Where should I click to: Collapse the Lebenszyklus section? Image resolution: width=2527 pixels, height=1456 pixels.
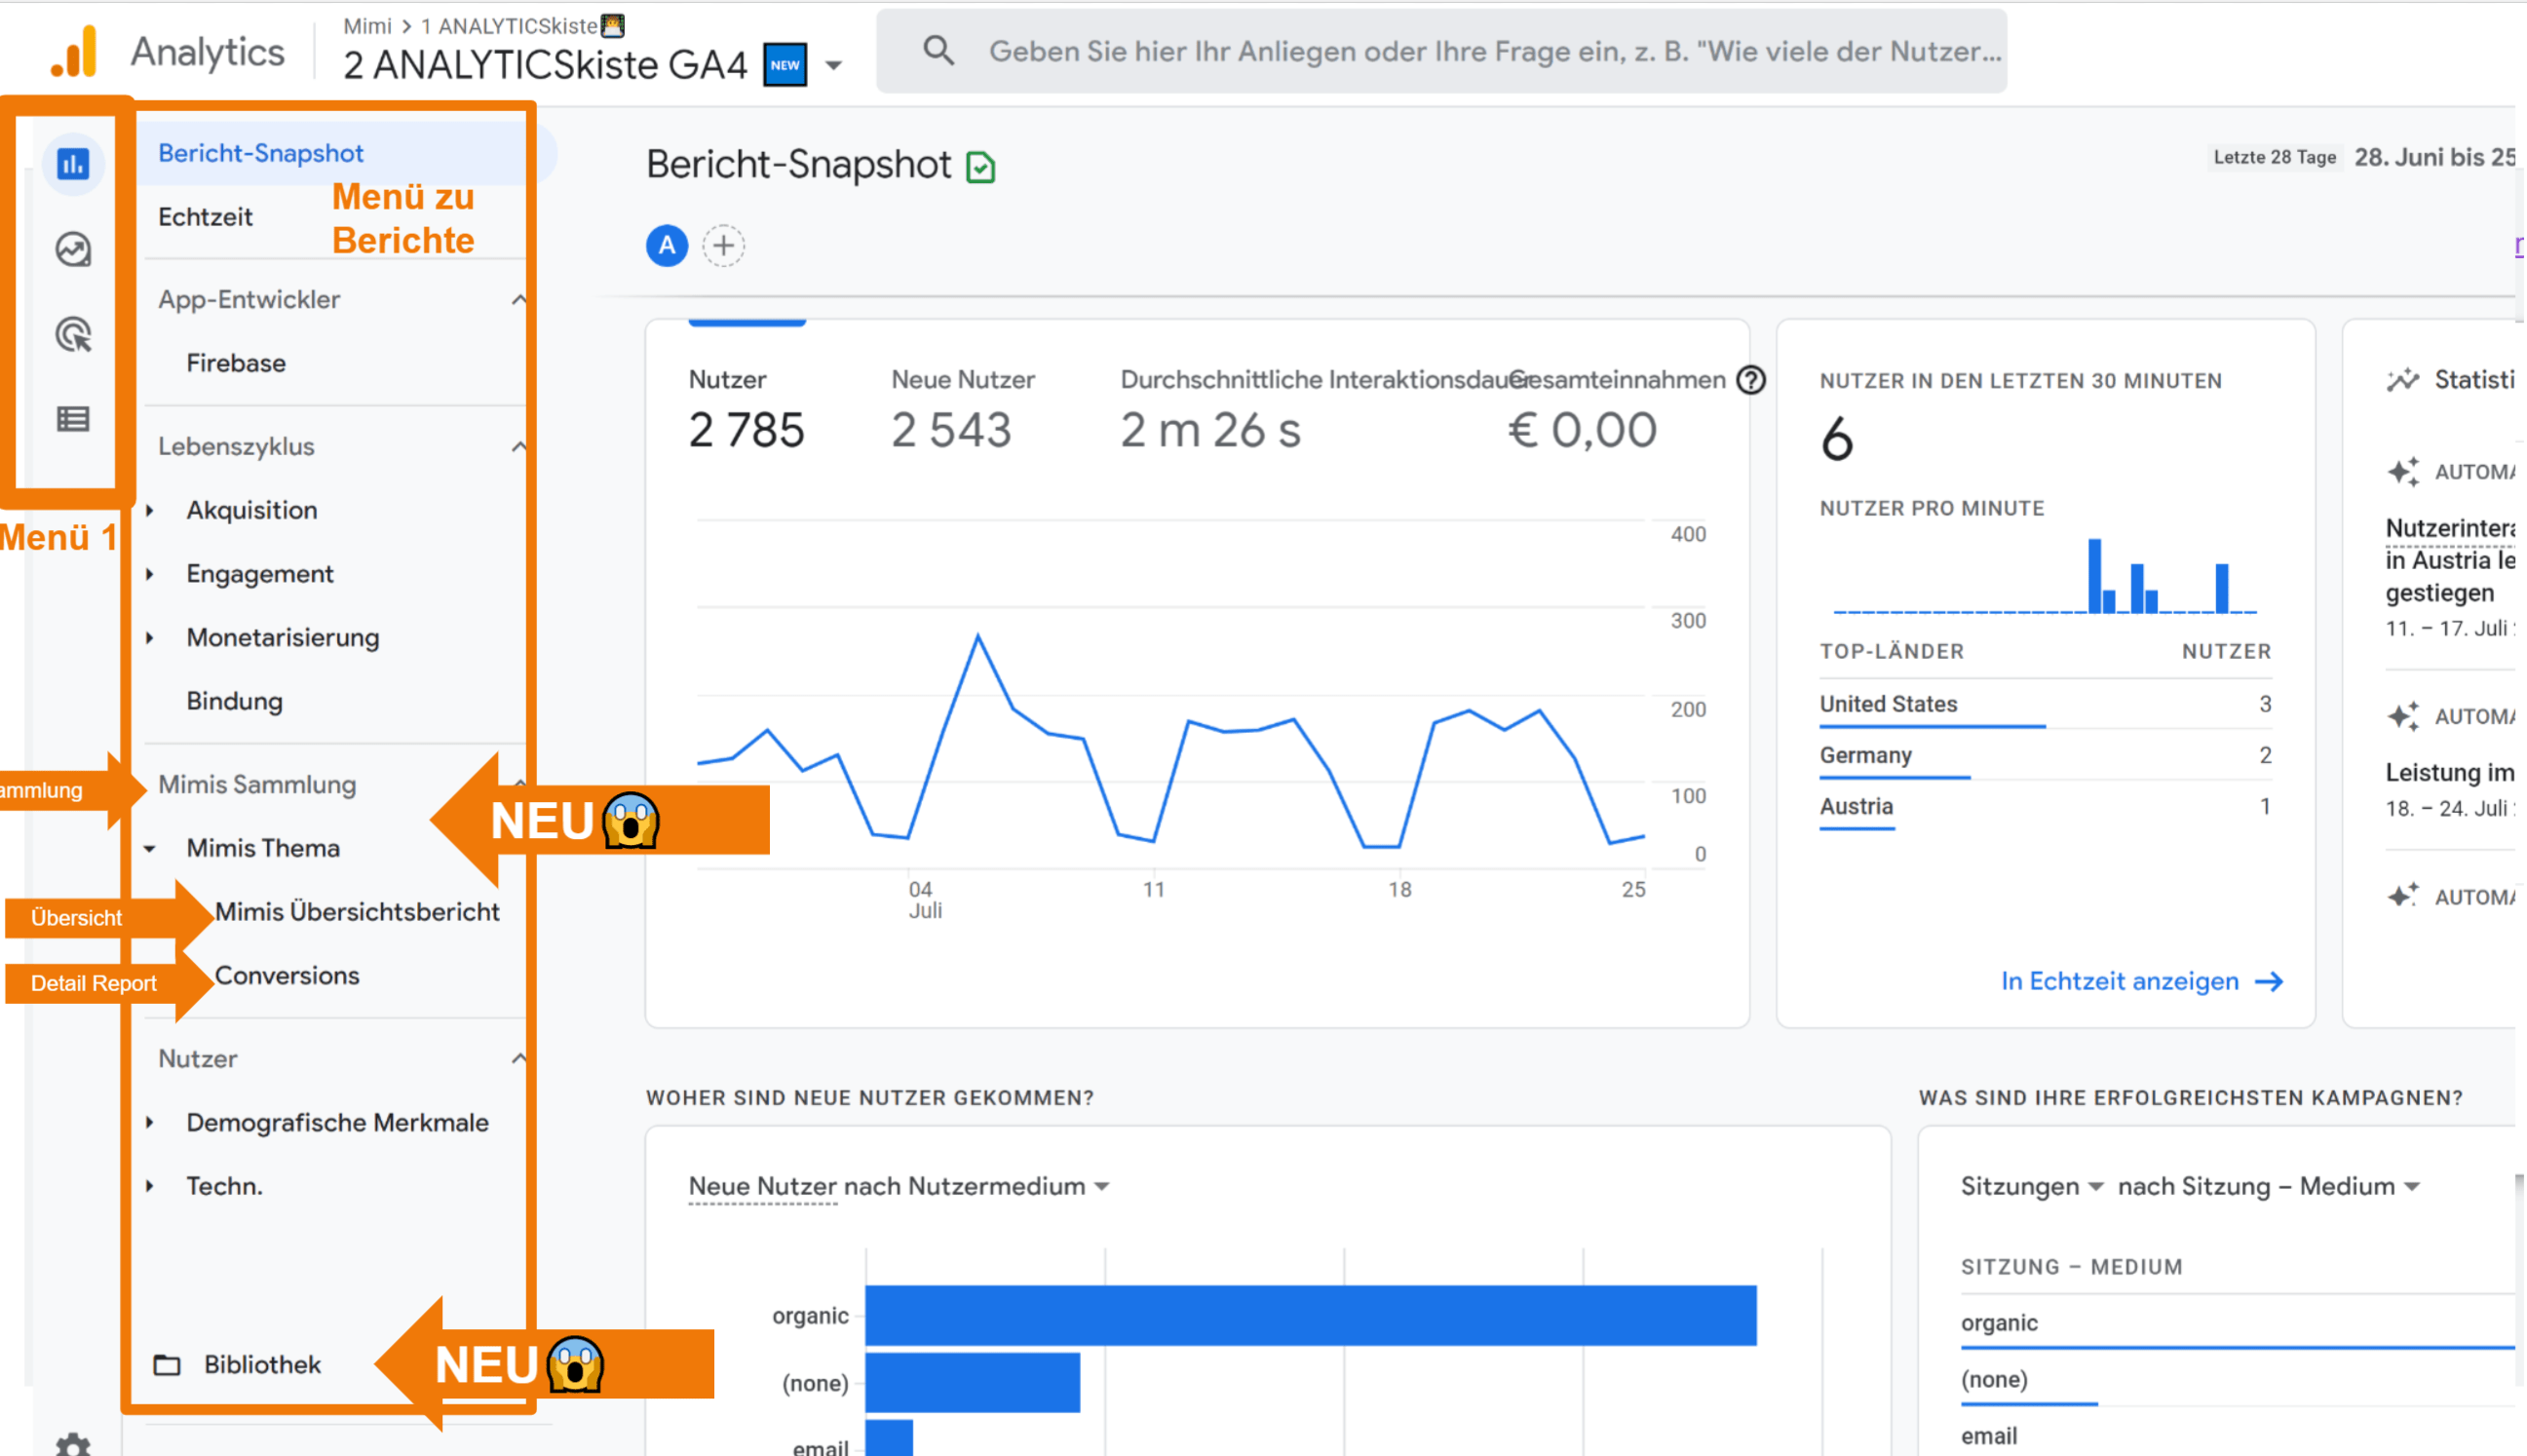518,447
